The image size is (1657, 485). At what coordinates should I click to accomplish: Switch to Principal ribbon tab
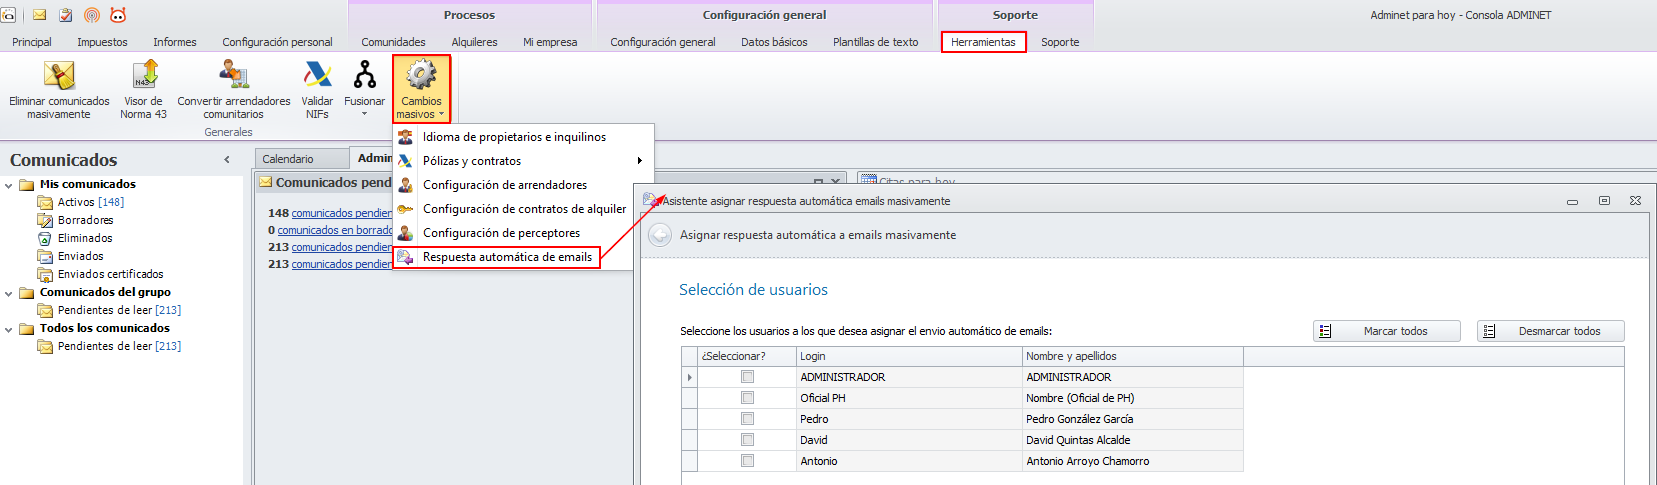point(32,42)
